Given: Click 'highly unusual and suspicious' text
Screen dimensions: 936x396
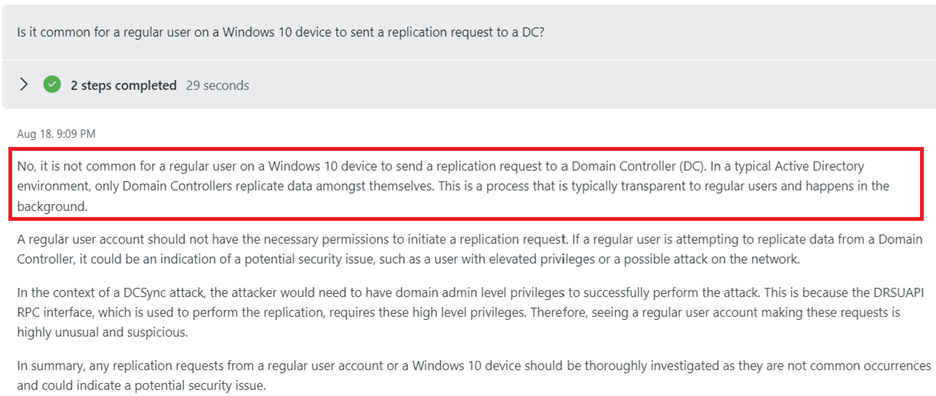Looking at the screenshot, I should [103, 333].
